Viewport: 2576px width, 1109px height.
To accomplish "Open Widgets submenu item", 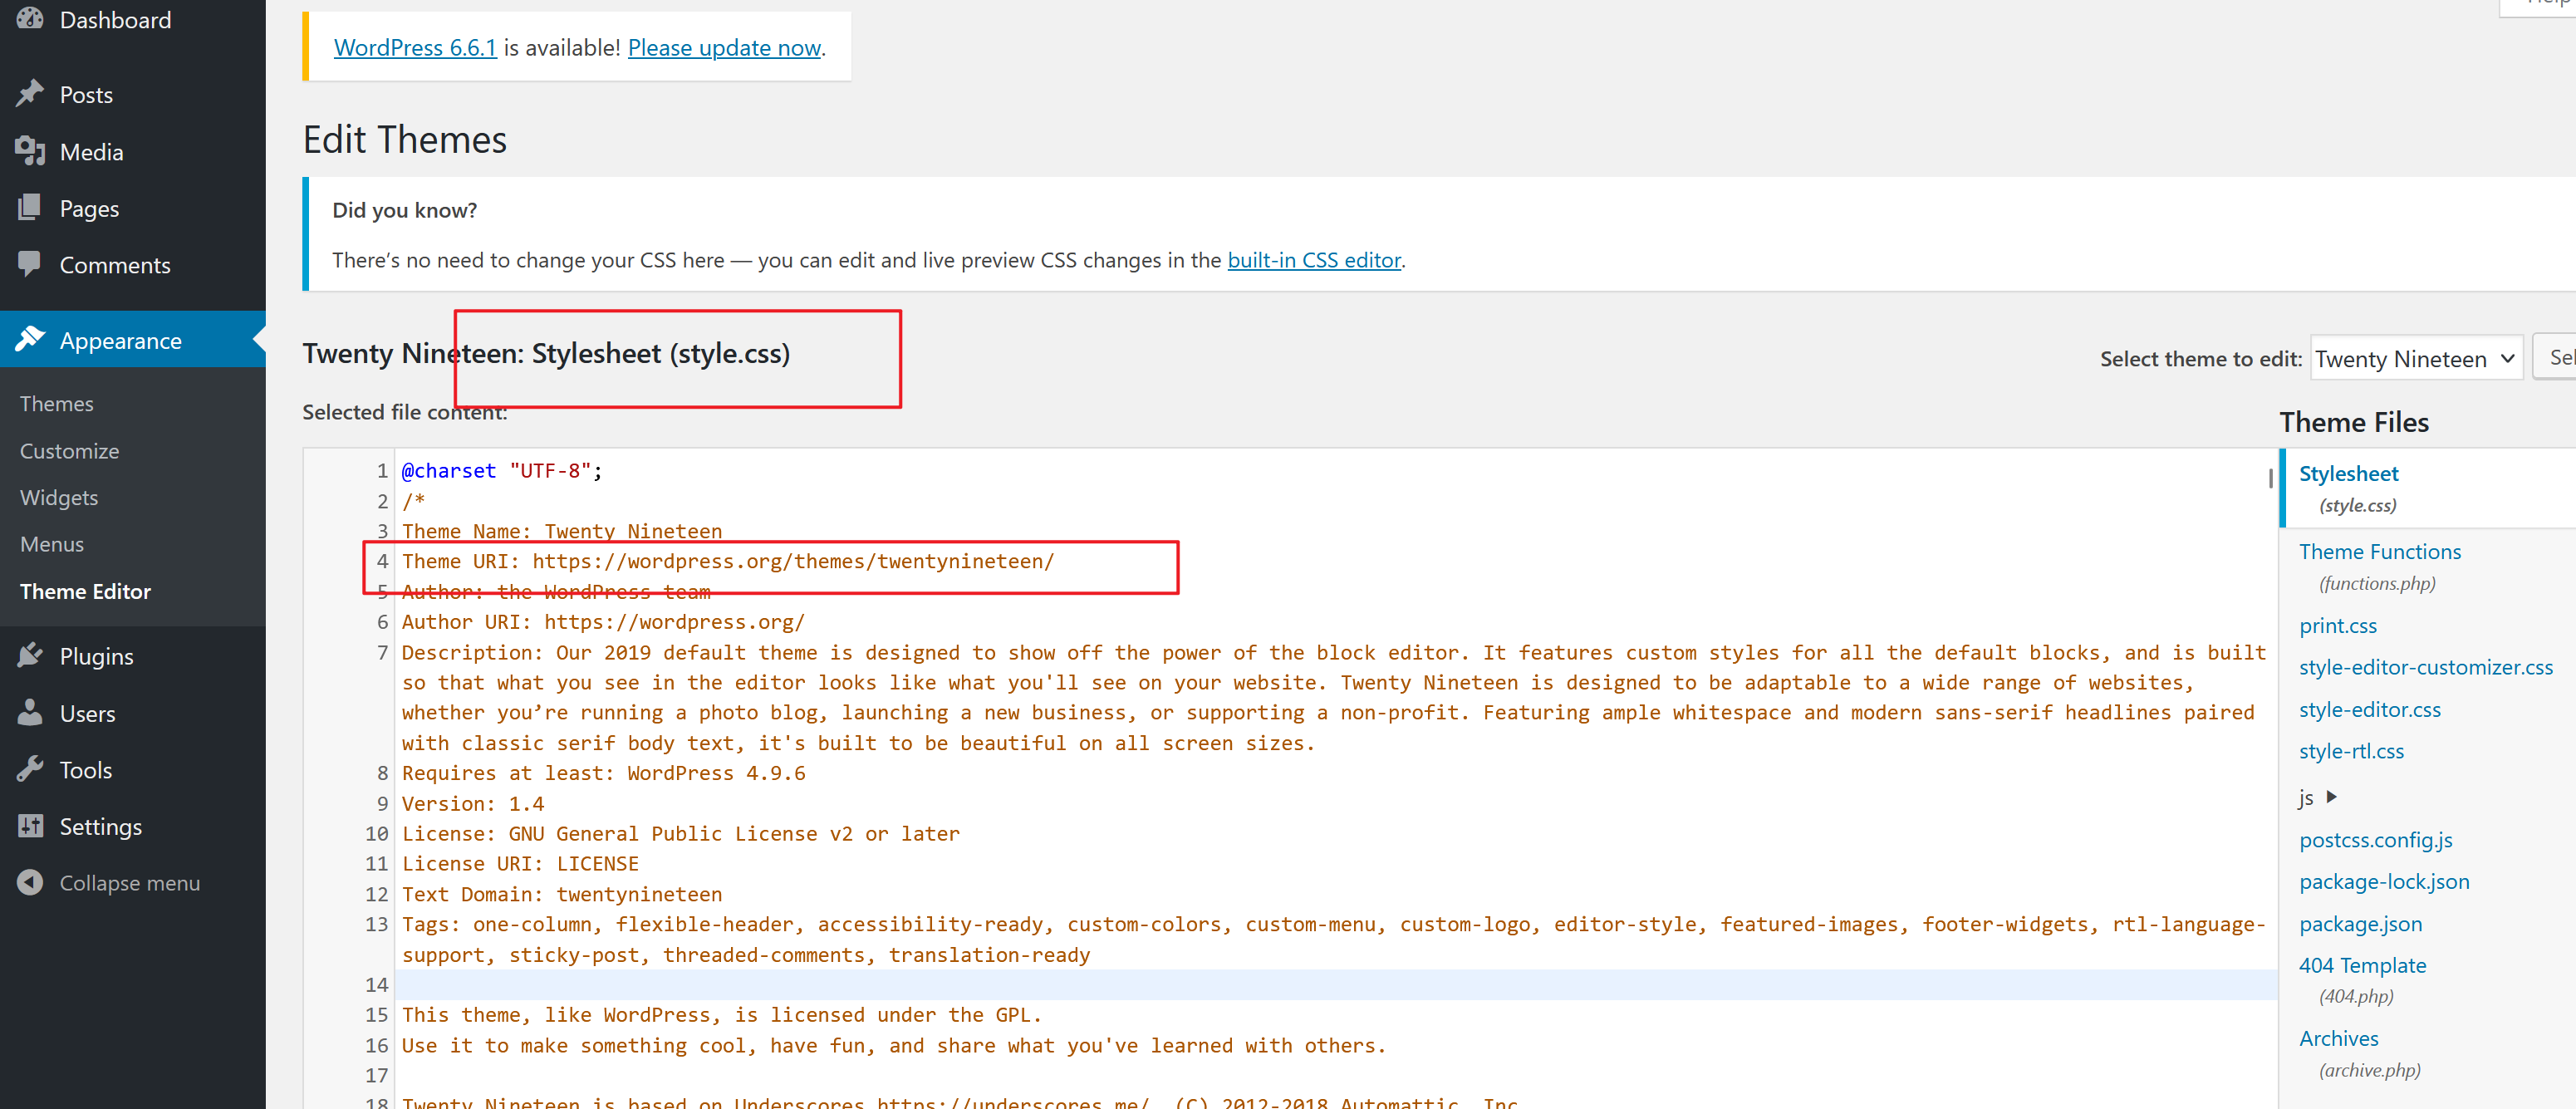I will point(59,498).
